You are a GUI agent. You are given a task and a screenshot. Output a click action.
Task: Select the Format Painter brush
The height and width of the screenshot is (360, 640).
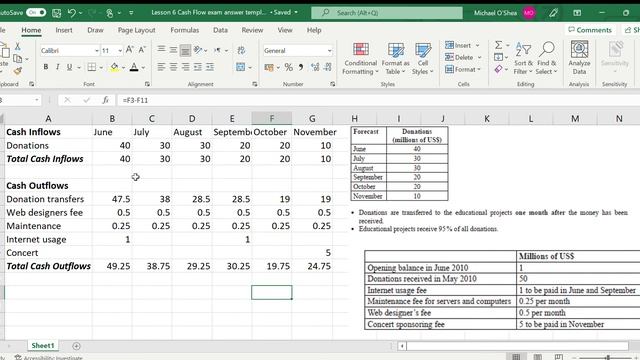18,71
